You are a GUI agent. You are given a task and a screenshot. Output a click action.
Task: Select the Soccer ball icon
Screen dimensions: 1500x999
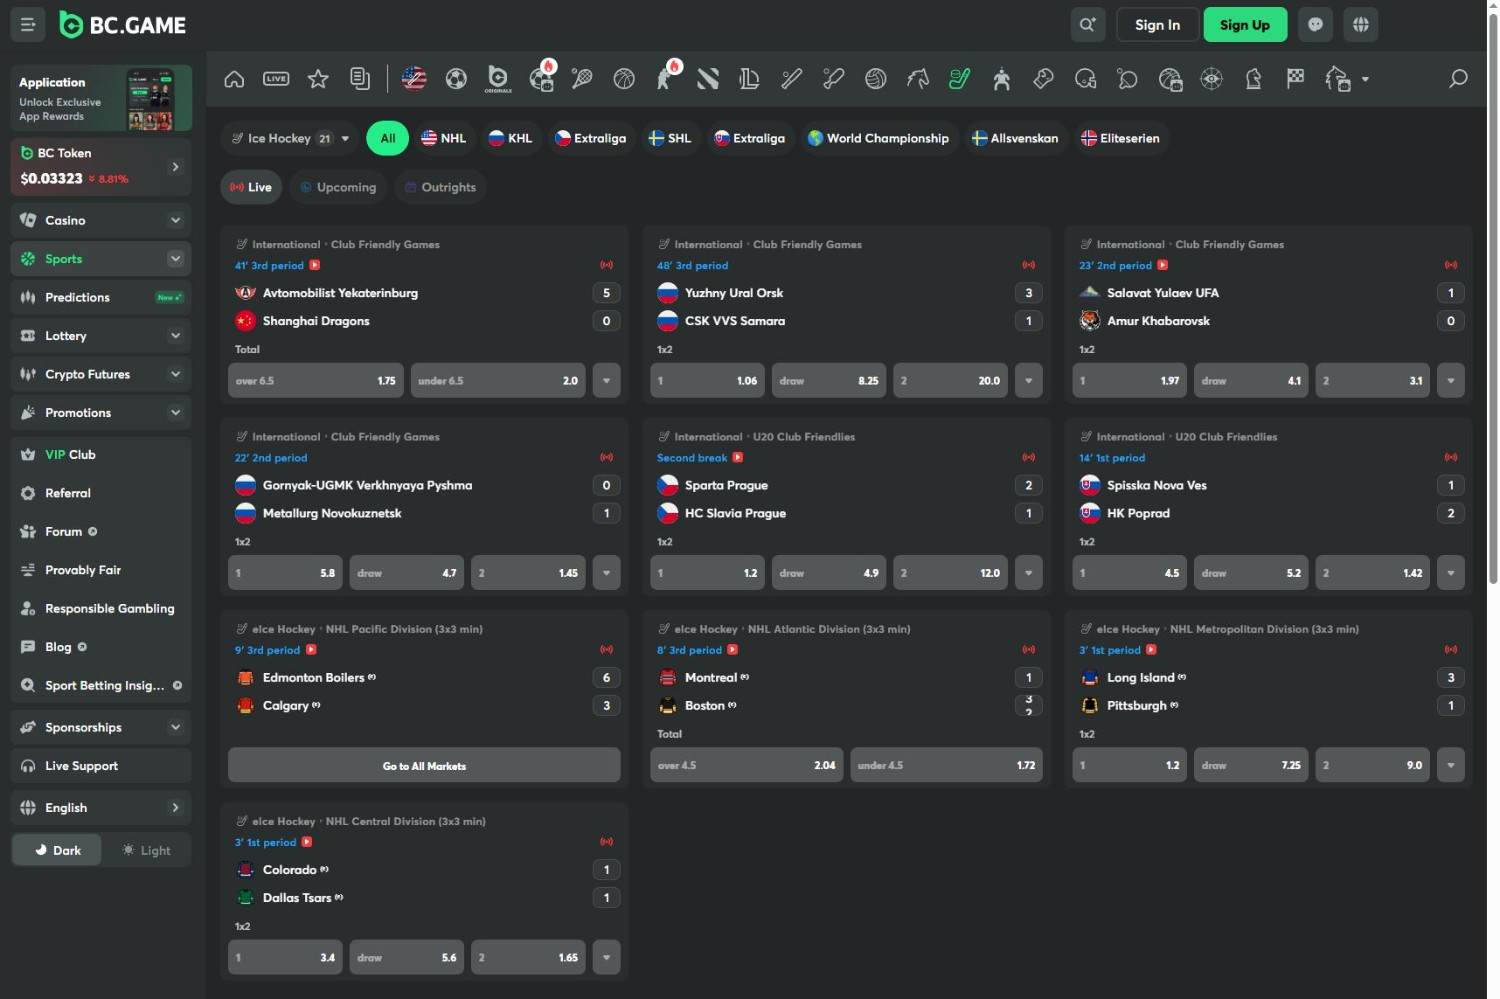(456, 79)
